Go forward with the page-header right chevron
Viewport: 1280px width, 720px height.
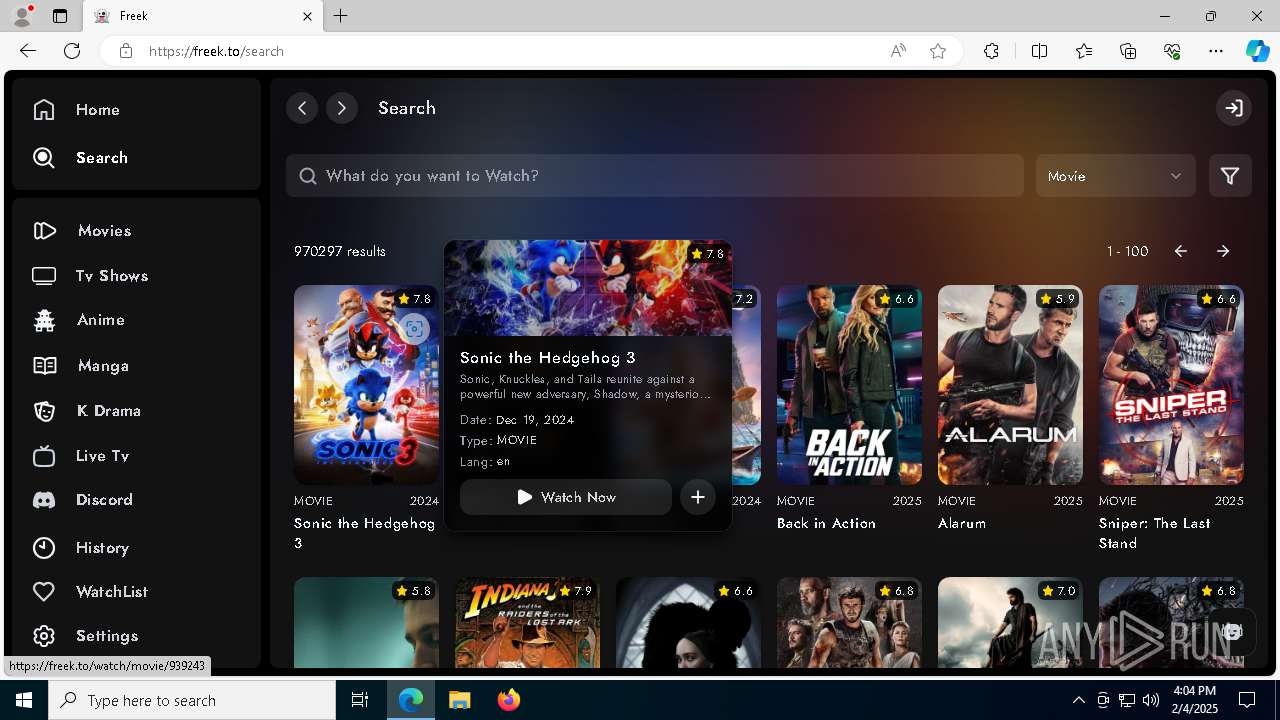pos(342,108)
